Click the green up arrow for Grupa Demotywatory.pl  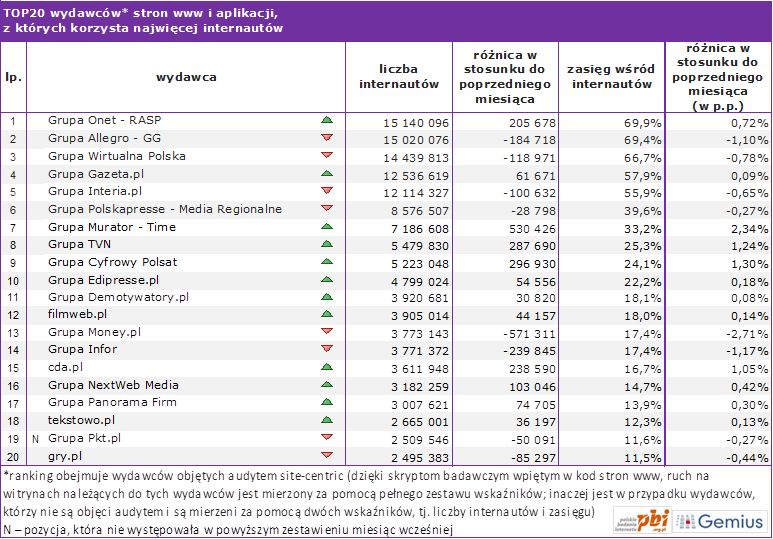327,297
